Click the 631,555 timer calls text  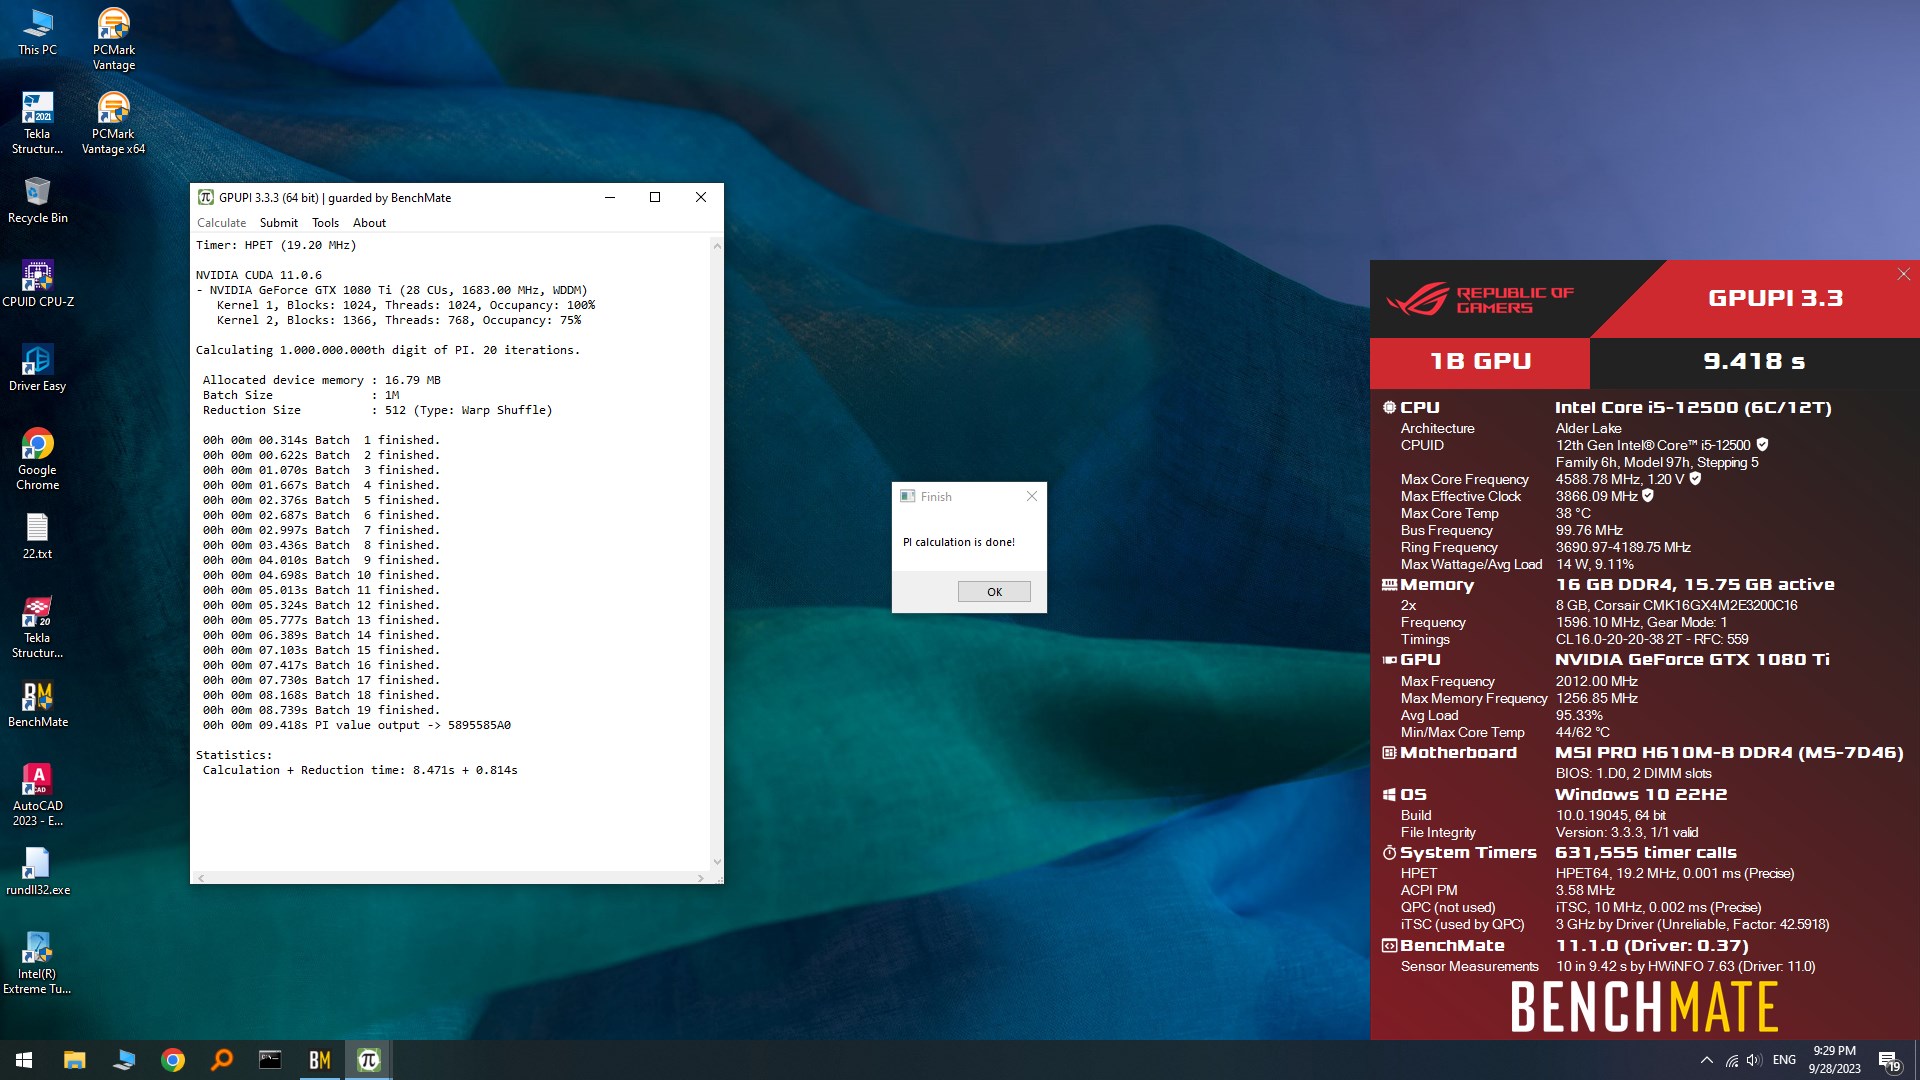point(1646,852)
